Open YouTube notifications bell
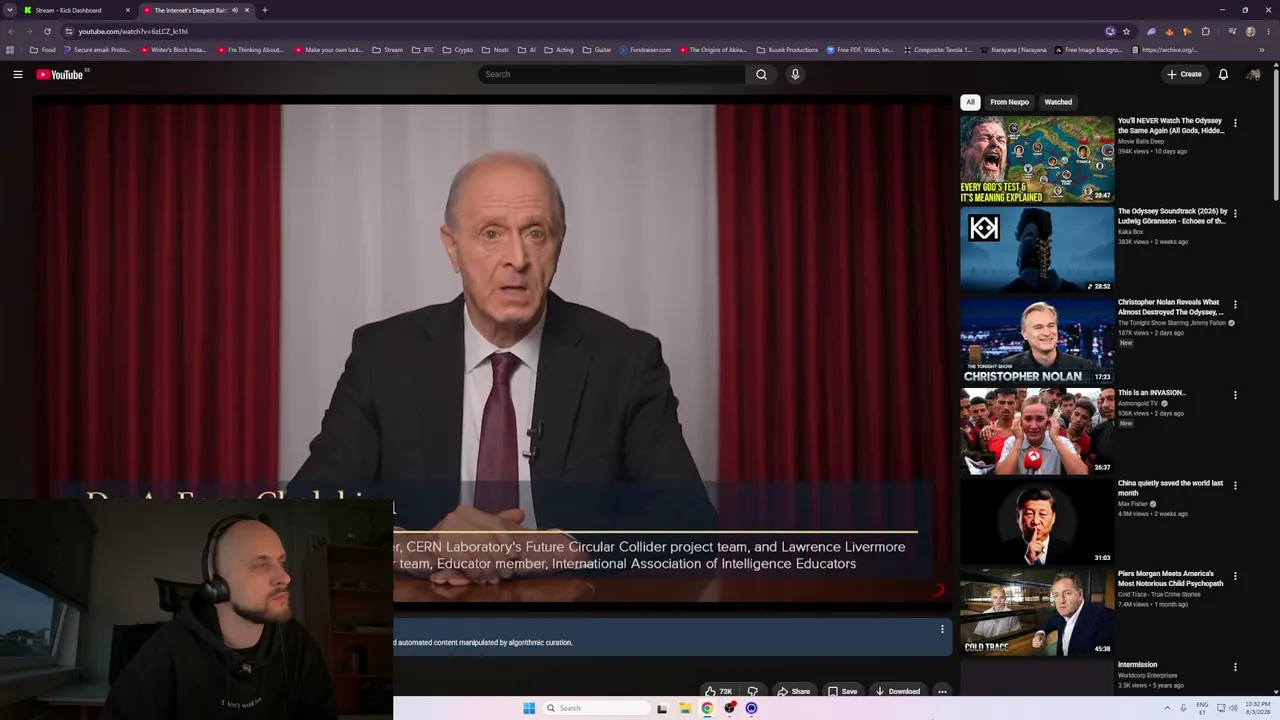Screen dimensions: 1280x720 coord(1223,74)
